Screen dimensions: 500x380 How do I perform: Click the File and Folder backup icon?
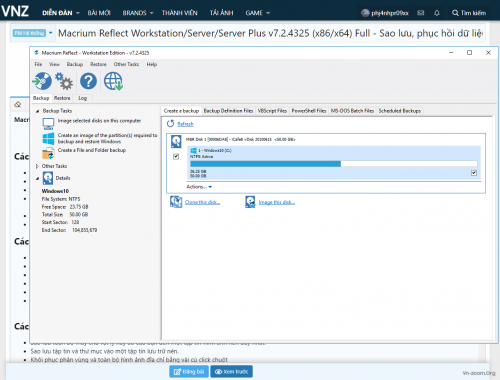coord(48,153)
